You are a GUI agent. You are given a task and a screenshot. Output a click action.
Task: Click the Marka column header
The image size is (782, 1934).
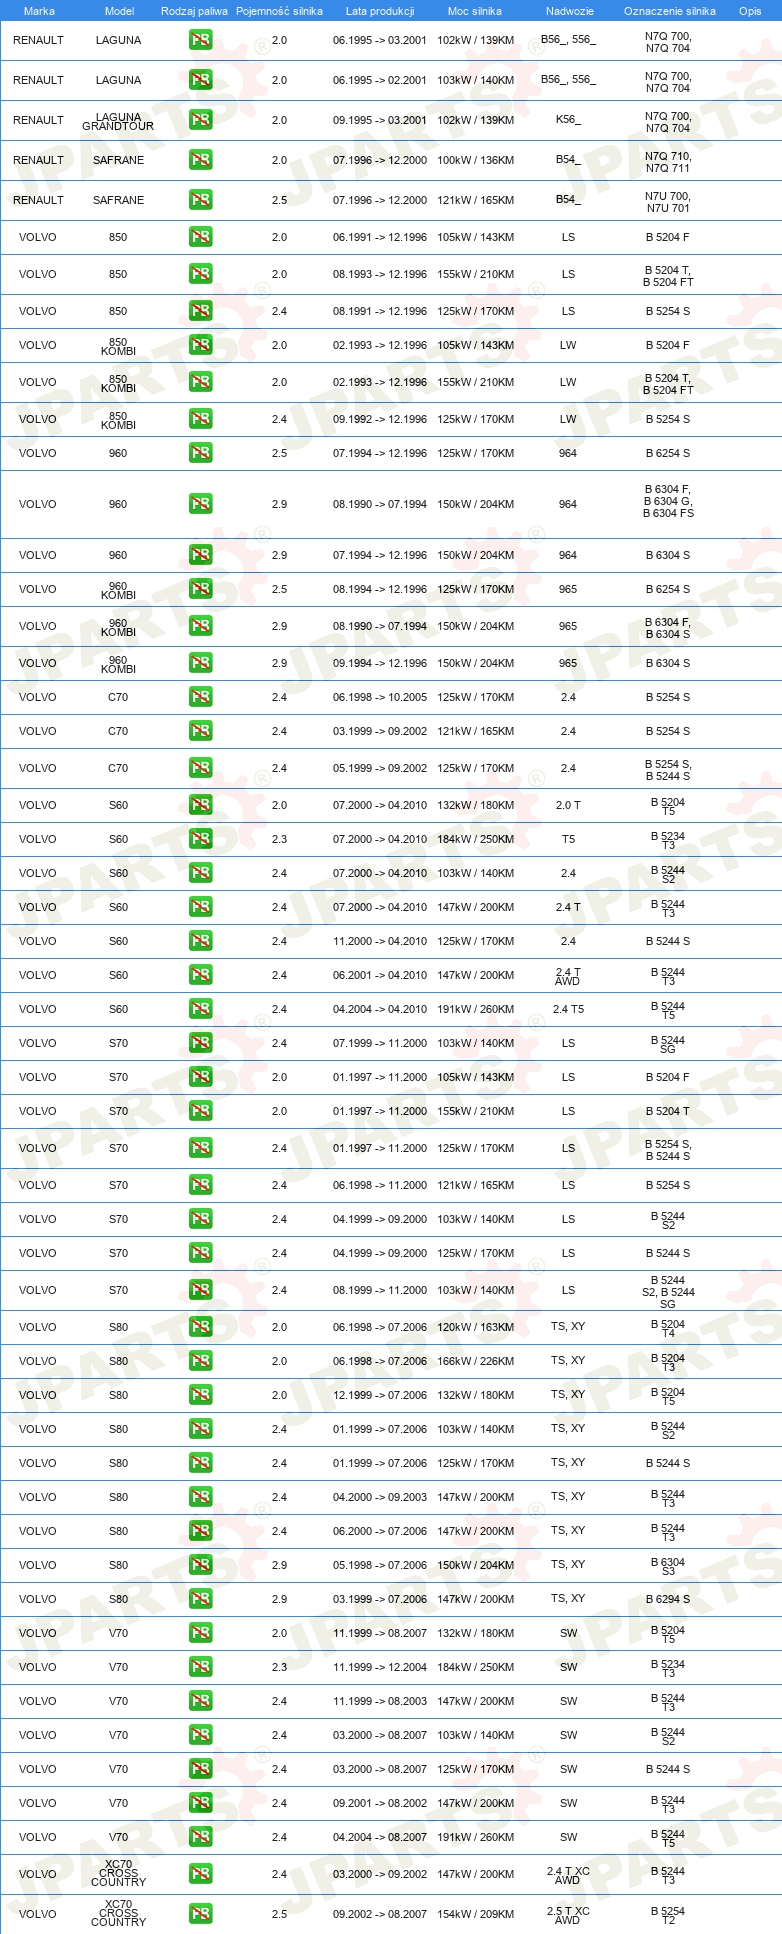[39, 11]
